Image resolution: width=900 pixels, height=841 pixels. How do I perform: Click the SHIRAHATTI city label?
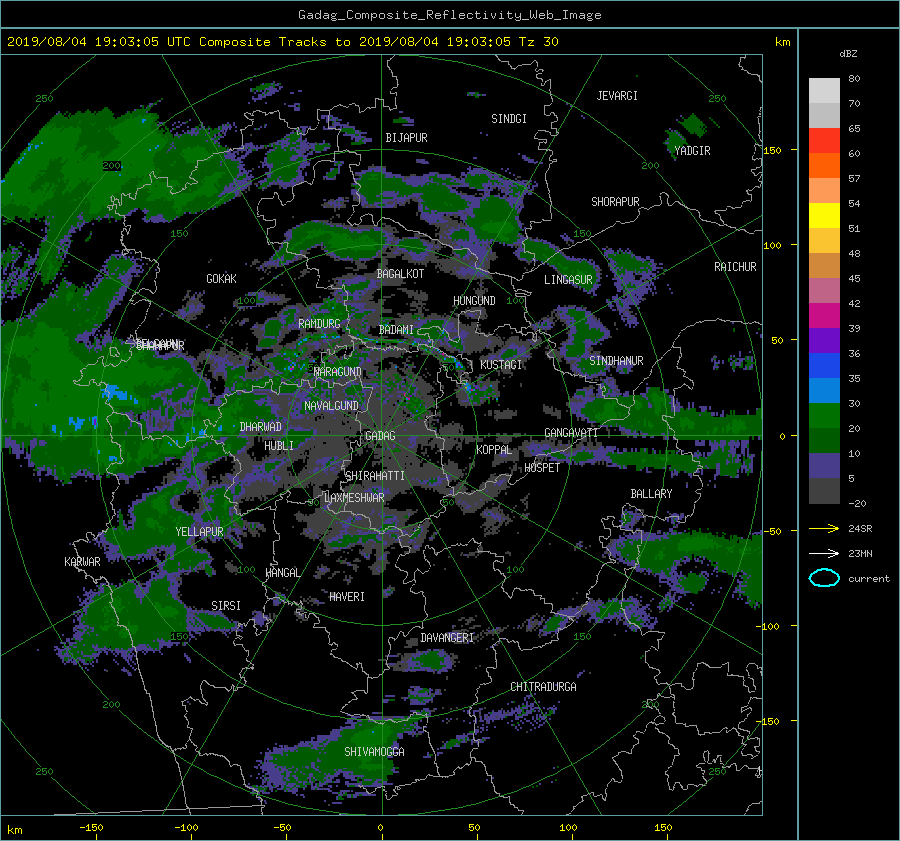pyautogui.click(x=375, y=476)
